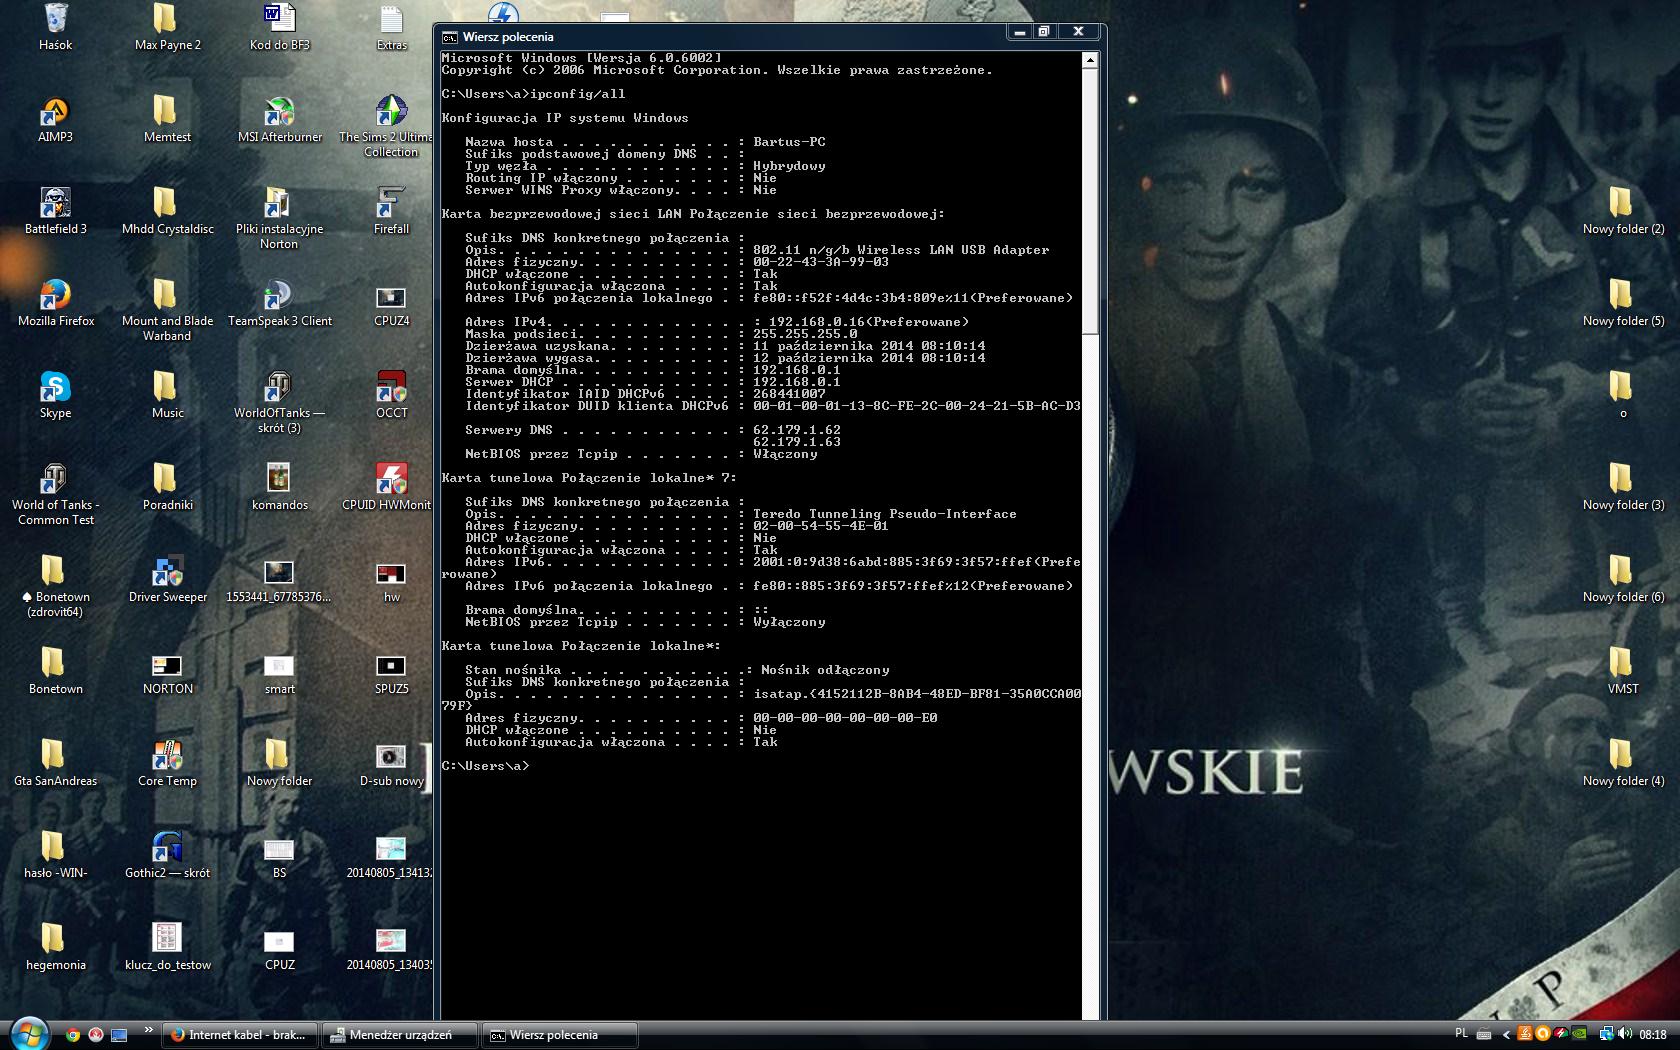Open the Start menu

point(30,1034)
